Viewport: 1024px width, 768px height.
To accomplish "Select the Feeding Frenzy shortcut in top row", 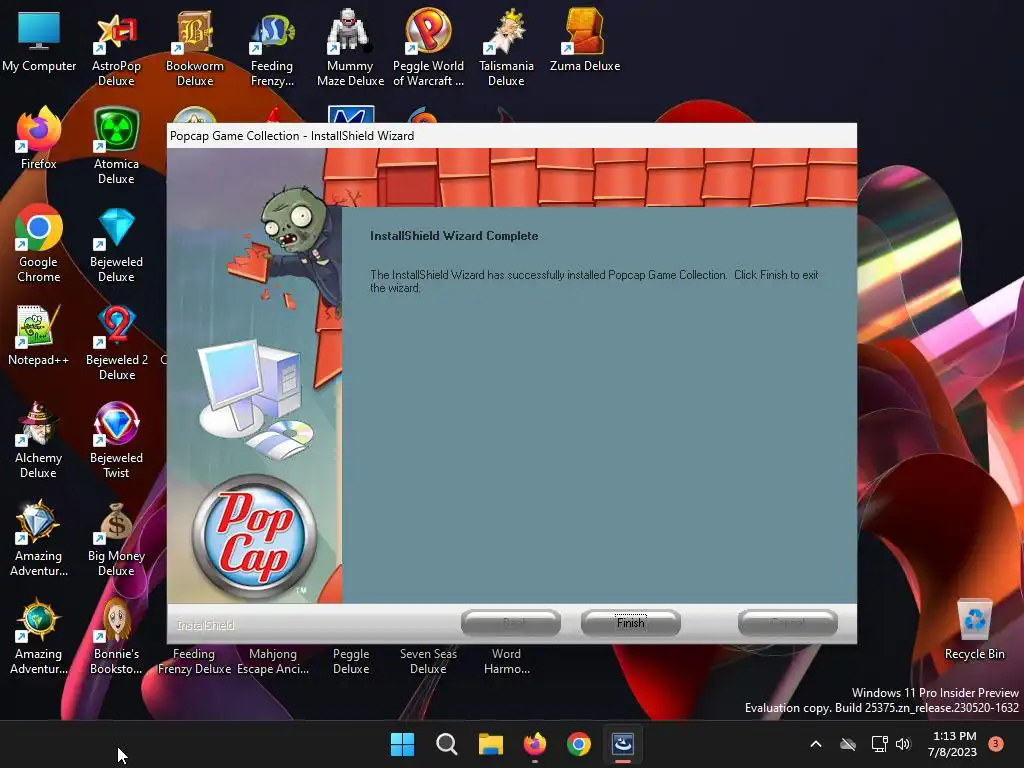I will (x=272, y=49).
